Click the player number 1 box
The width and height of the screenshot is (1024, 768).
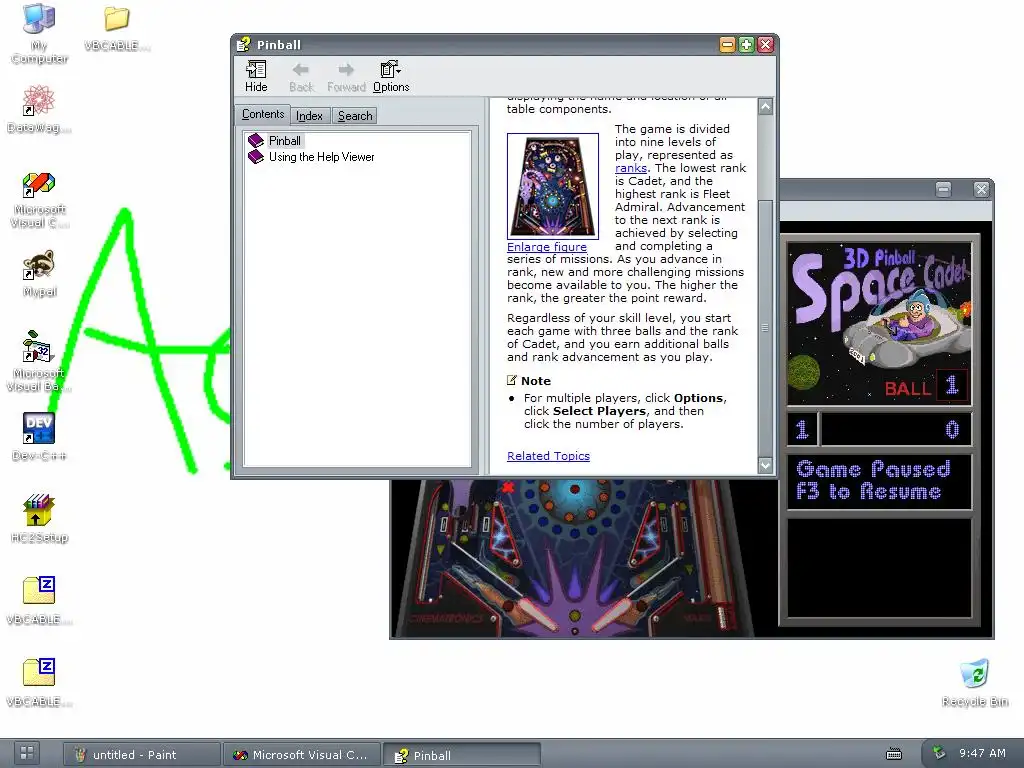pyautogui.click(x=802, y=429)
